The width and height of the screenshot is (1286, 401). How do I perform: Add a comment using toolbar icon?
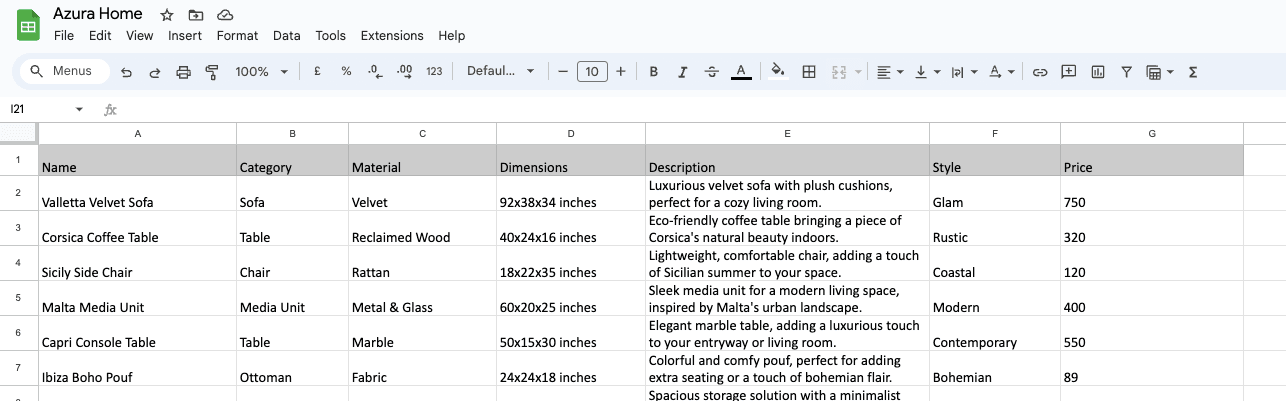[x=1069, y=72]
